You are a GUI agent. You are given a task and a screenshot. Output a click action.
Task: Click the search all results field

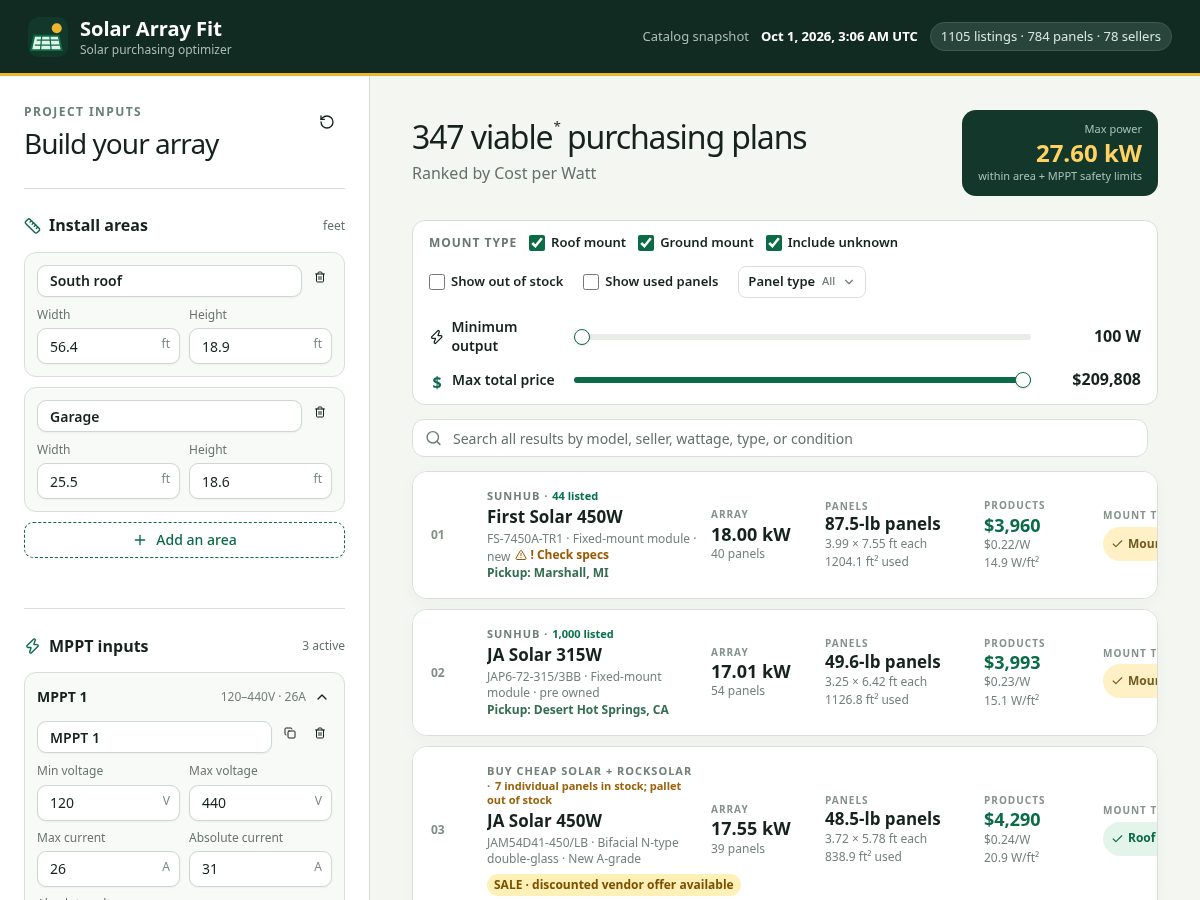coord(780,438)
